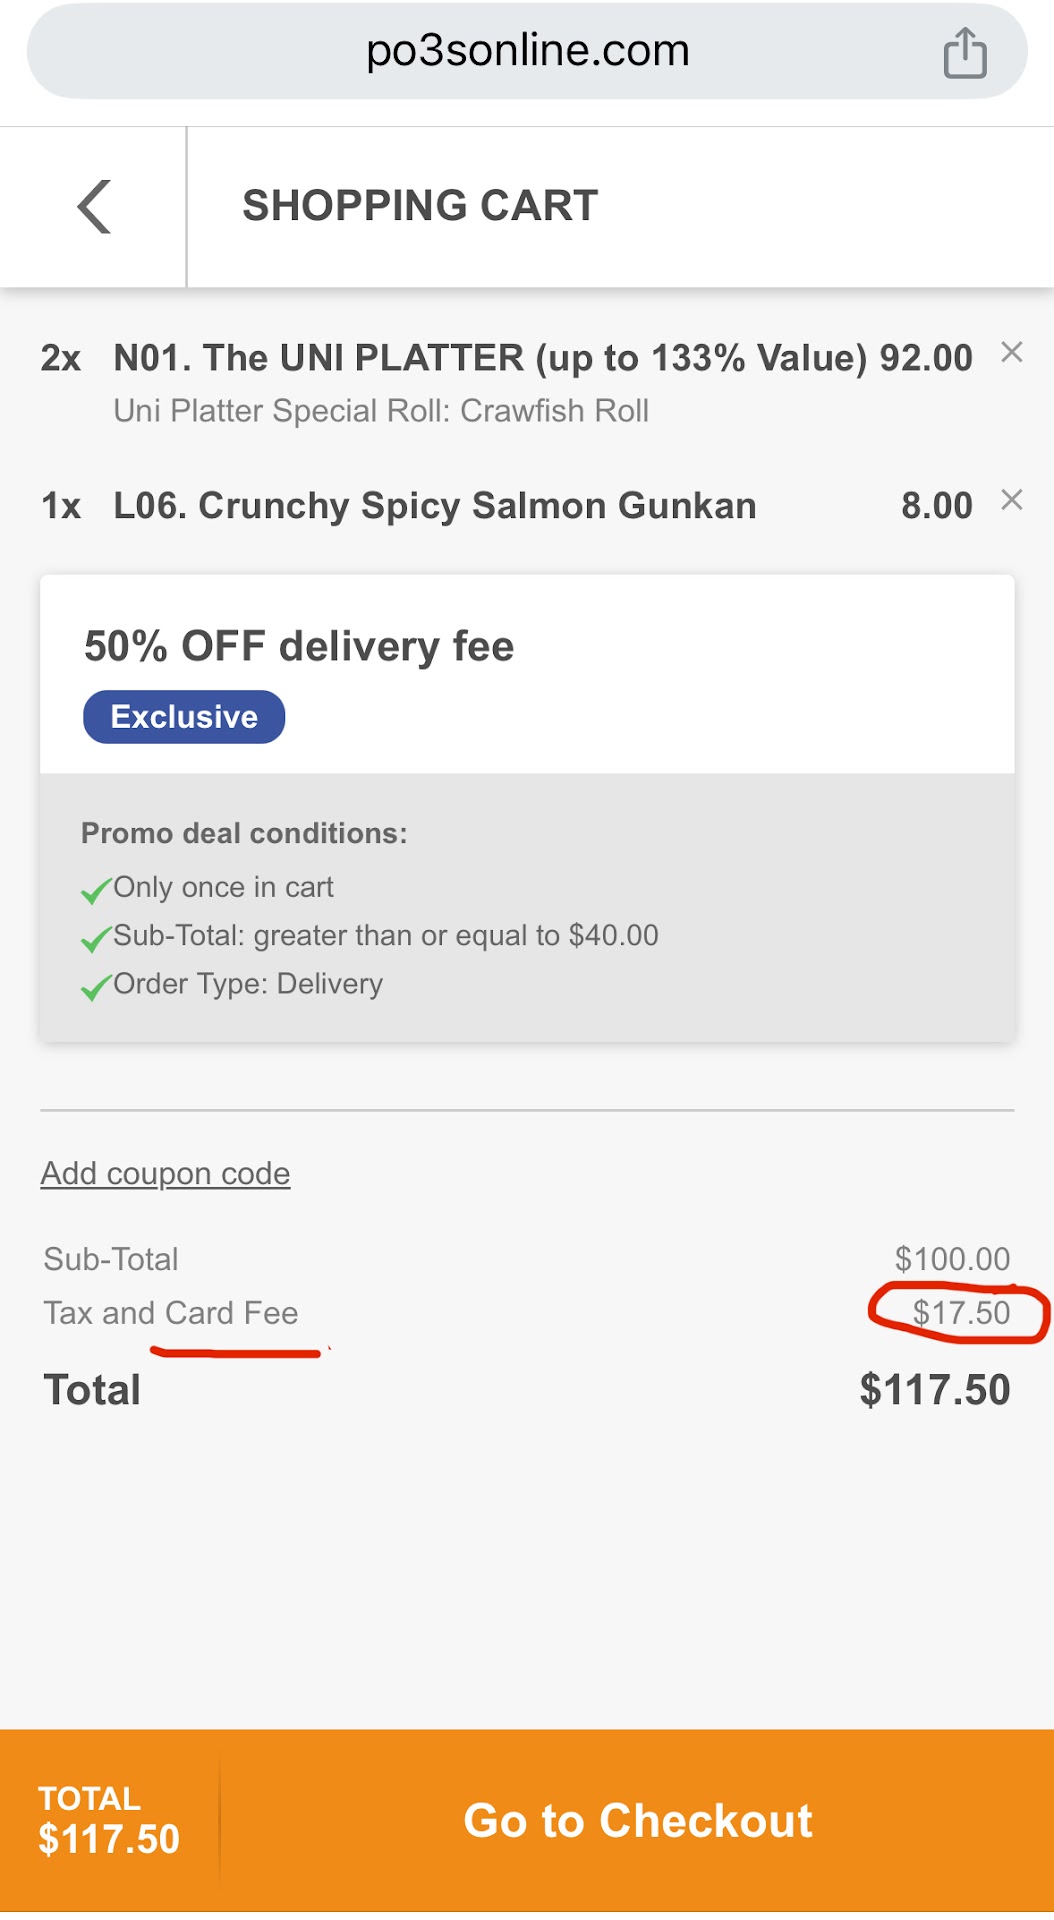This screenshot has height=1920, width=1054.
Task: Click checkmark beside "Order Type: Delivery"
Action: coord(95,987)
